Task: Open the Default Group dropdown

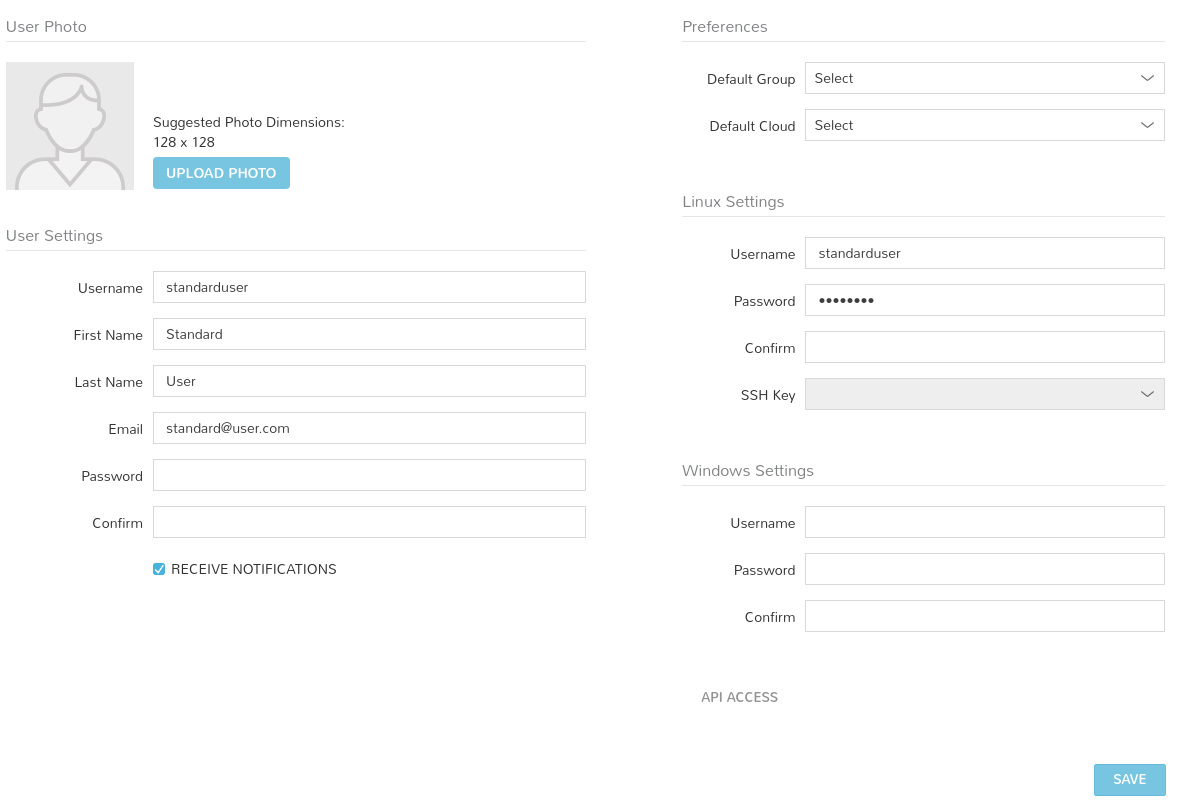Action: [x=984, y=78]
